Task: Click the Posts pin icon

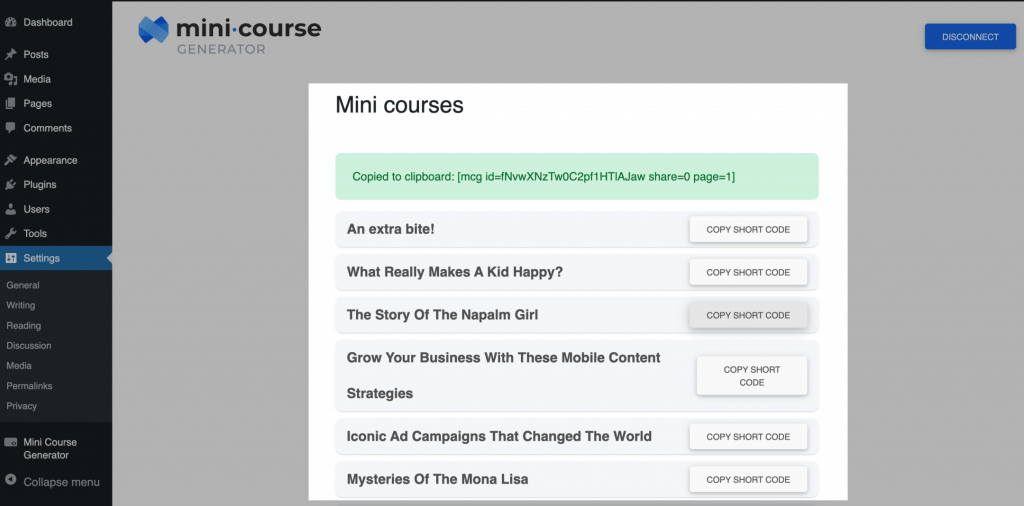Action: 11,54
